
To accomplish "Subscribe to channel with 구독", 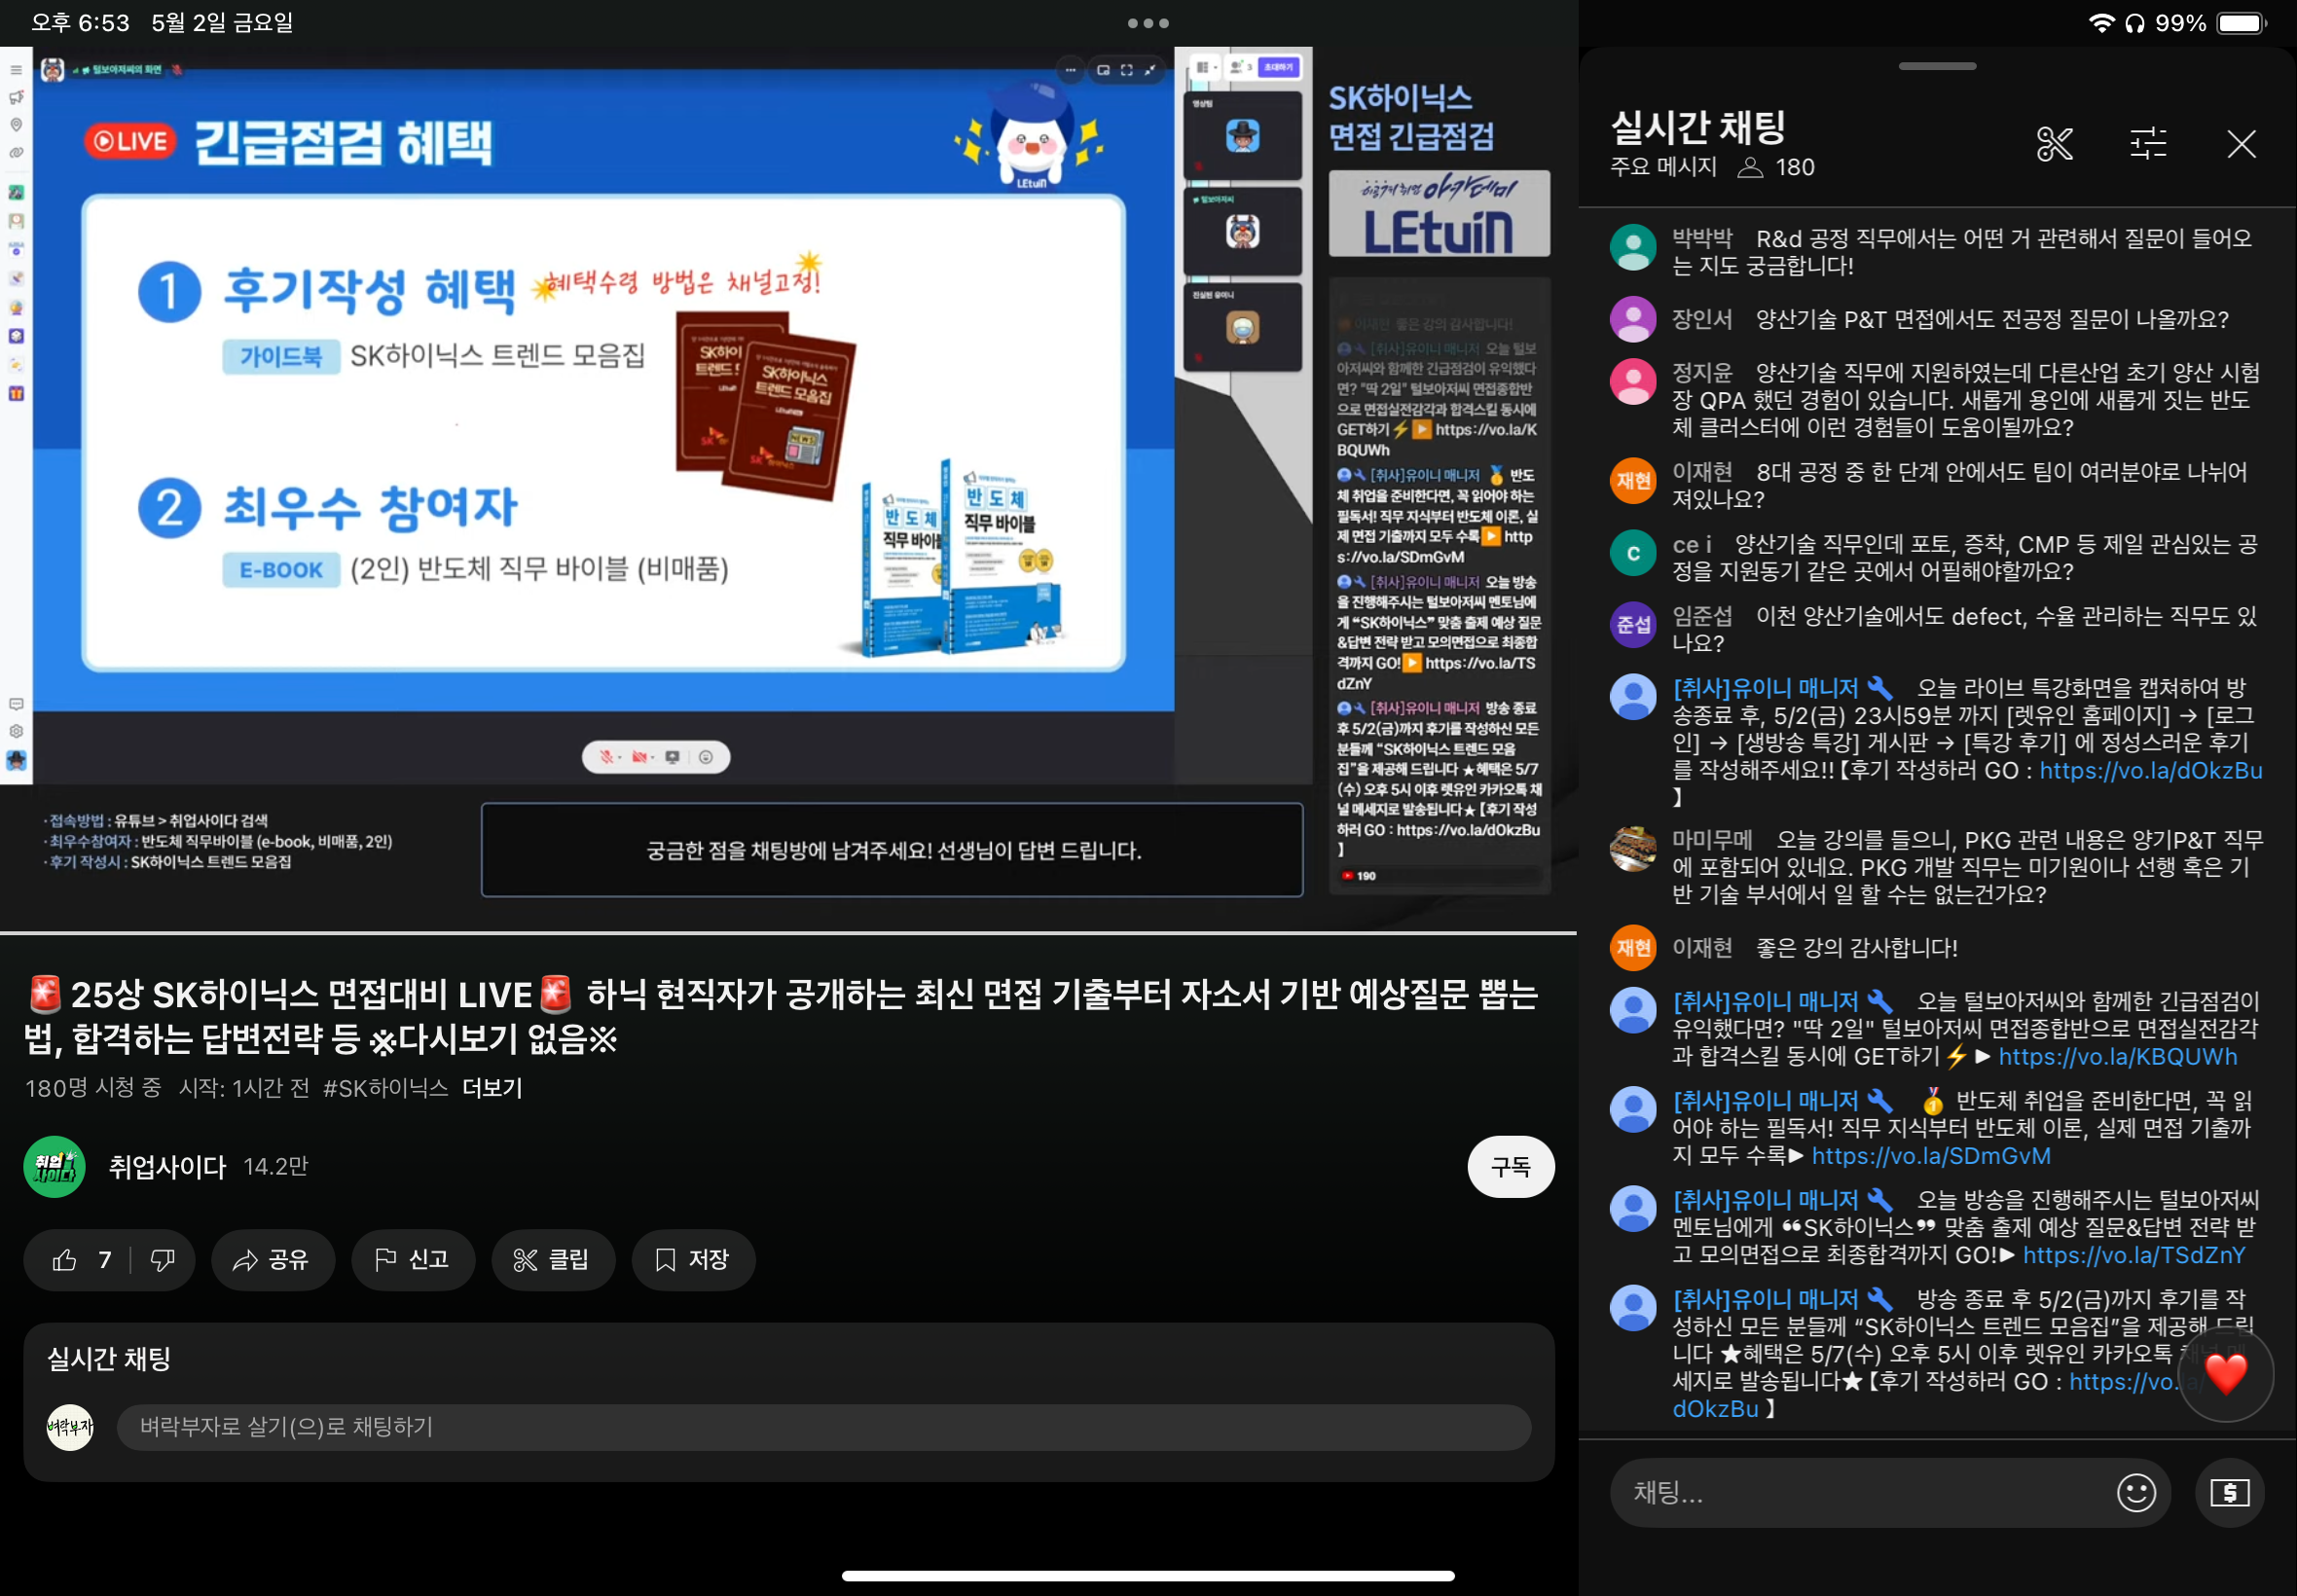I will click(x=1510, y=1166).
